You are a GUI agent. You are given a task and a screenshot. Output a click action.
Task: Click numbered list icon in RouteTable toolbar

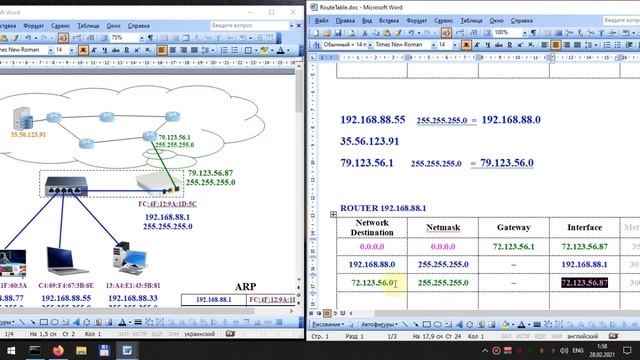(607, 45)
